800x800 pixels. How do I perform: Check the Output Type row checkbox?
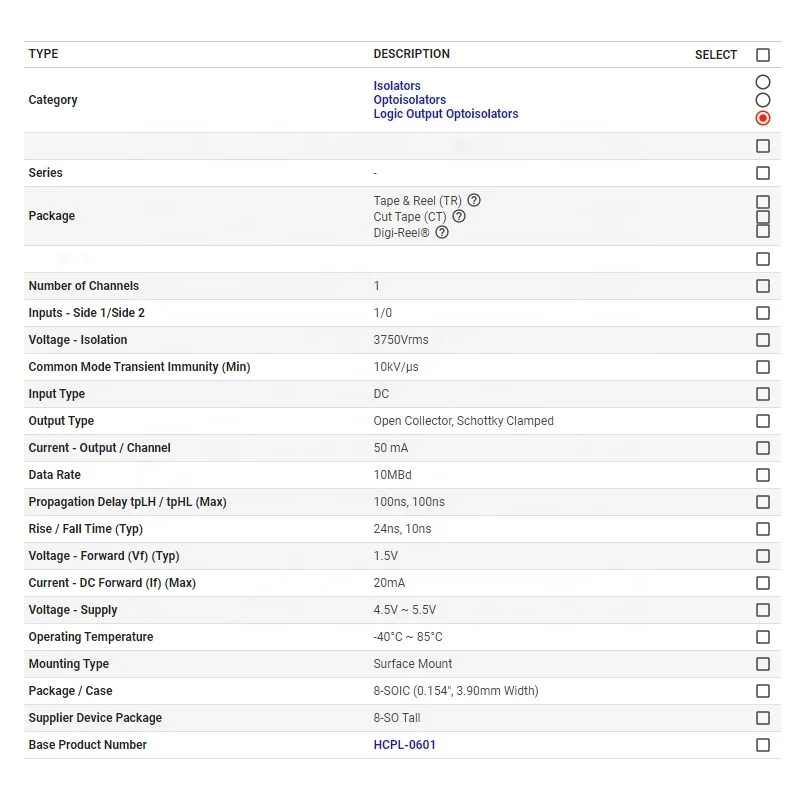point(763,421)
